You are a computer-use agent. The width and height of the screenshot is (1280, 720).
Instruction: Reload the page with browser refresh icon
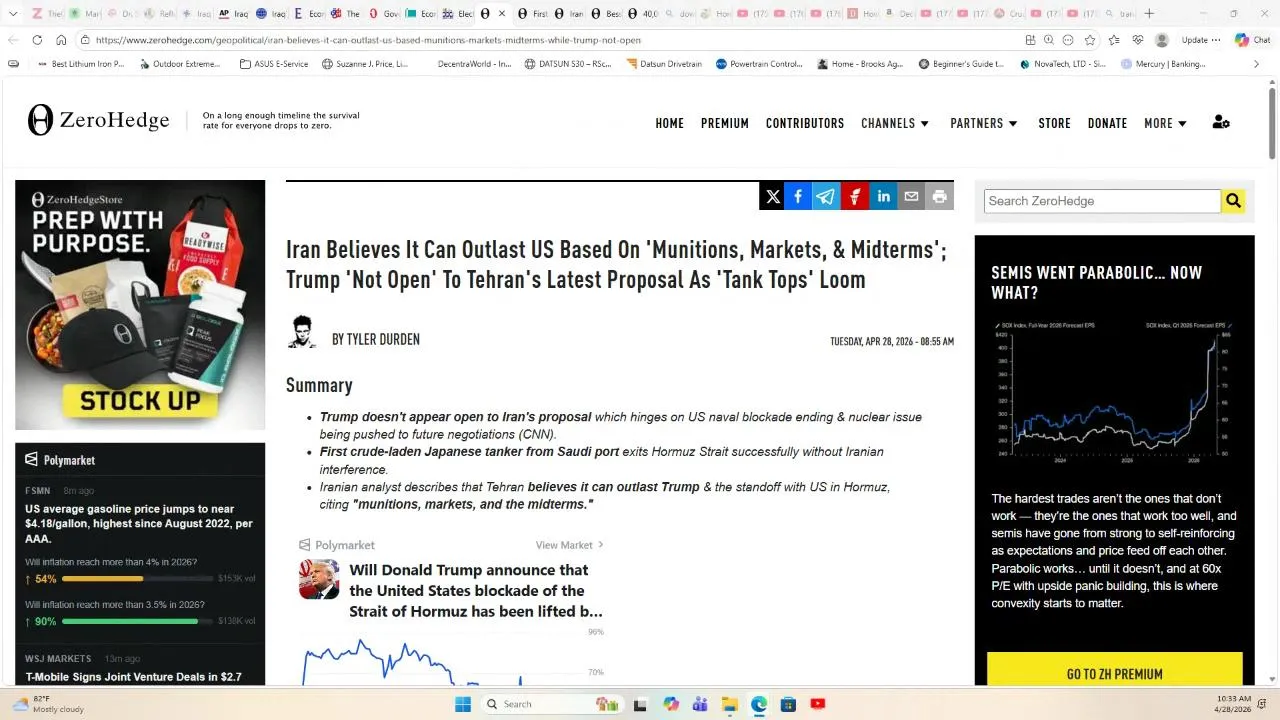coord(37,40)
